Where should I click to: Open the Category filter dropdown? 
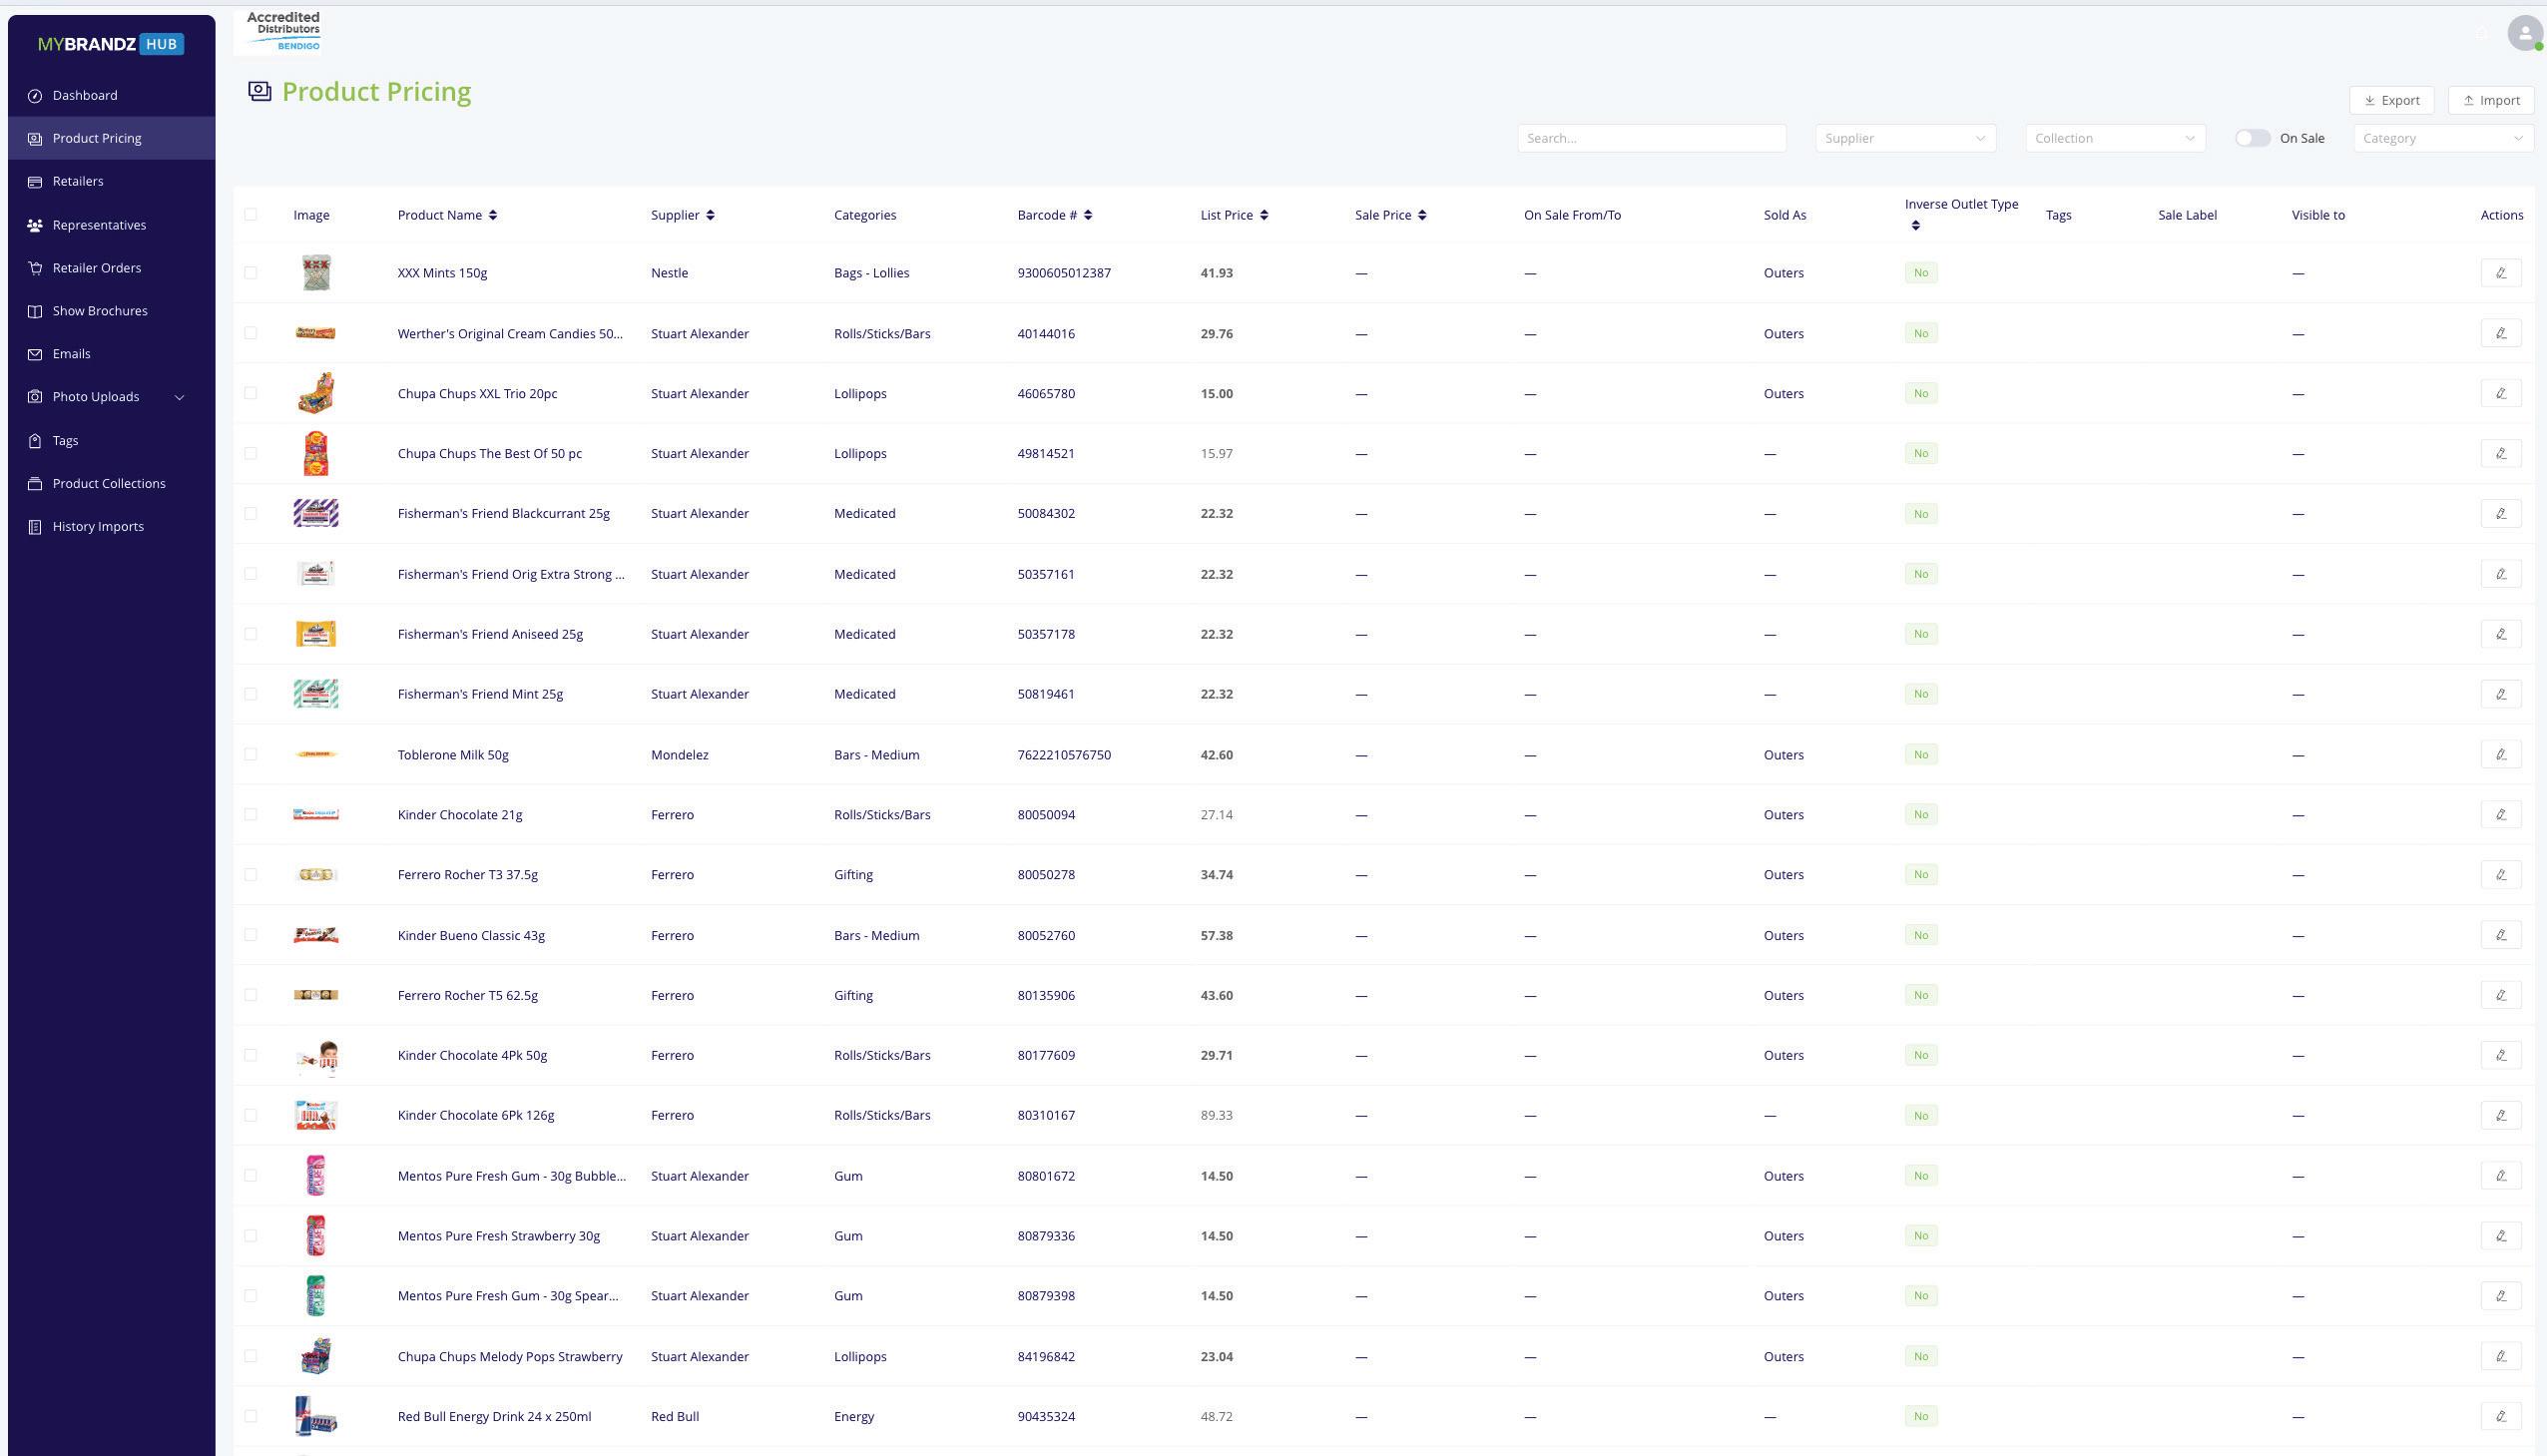(x=2441, y=138)
